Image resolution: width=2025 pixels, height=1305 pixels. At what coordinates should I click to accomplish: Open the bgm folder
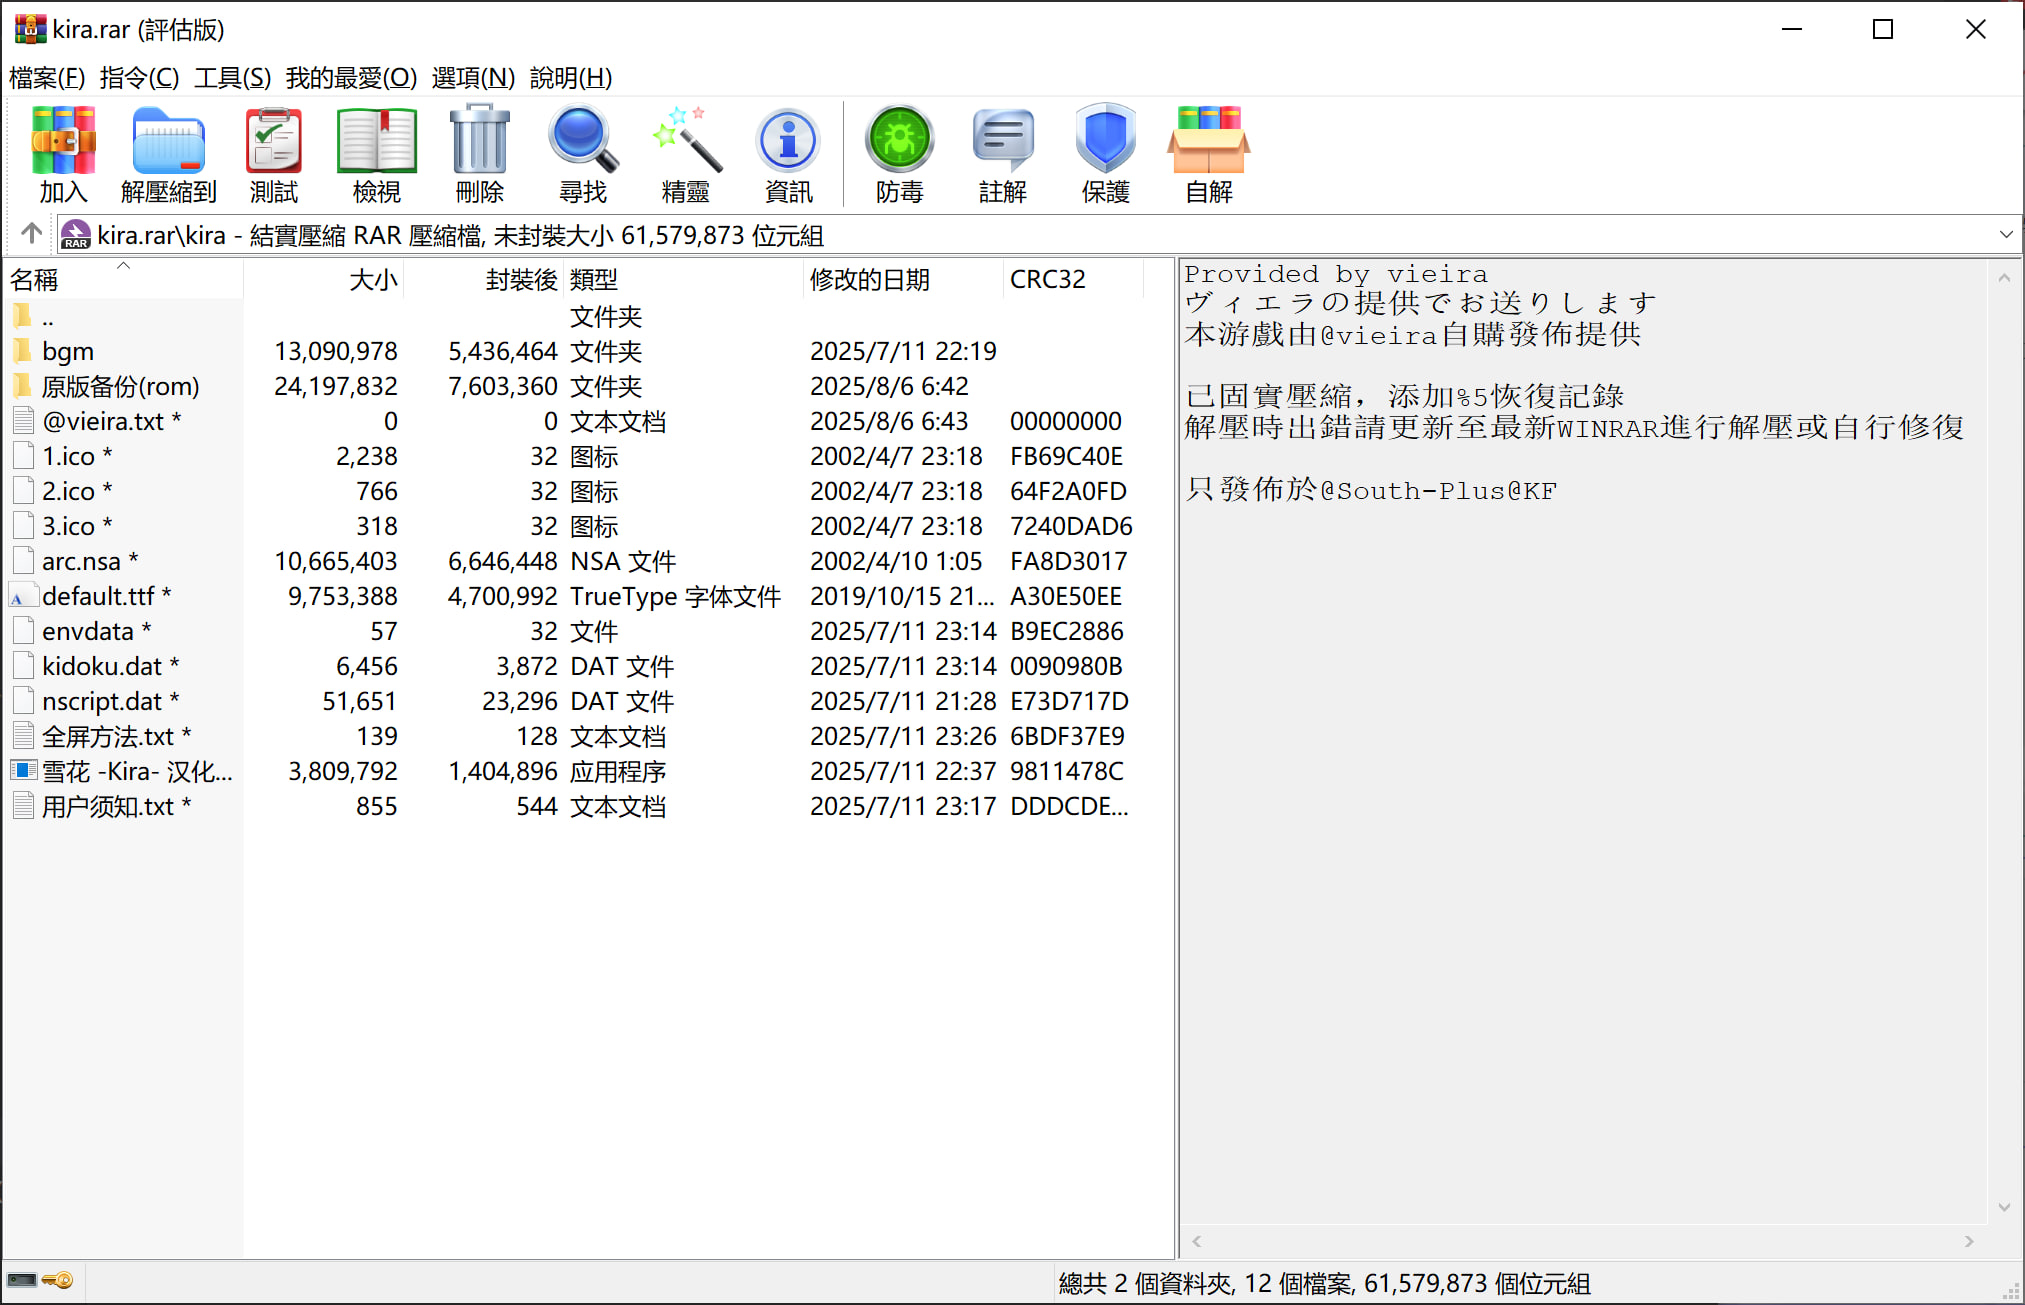tap(68, 351)
